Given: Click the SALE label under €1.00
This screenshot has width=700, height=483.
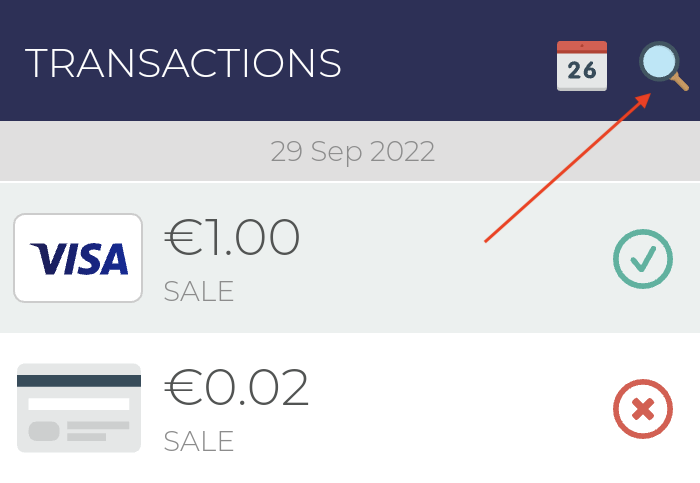Looking at the screenshot, I should [x=199, y=291].
